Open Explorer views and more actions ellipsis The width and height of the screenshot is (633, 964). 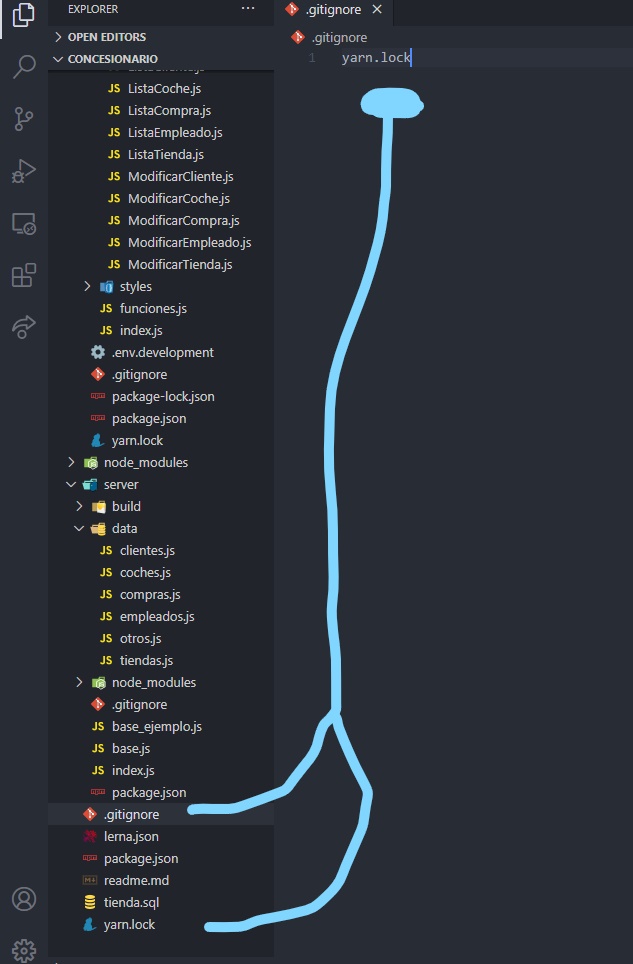pos(248,9)
